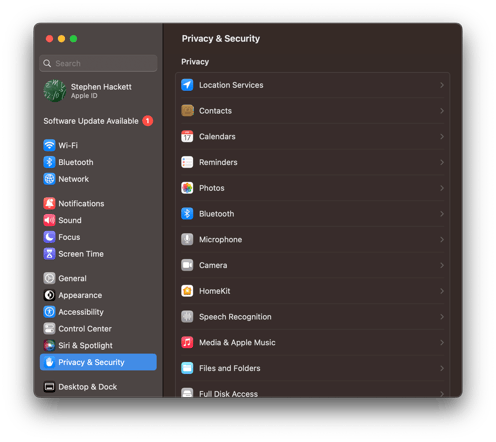This screenshot has width=496, height=442.
Task: Click the search magnifier icon
Action: pyautogui.click(x=47, y=63)
